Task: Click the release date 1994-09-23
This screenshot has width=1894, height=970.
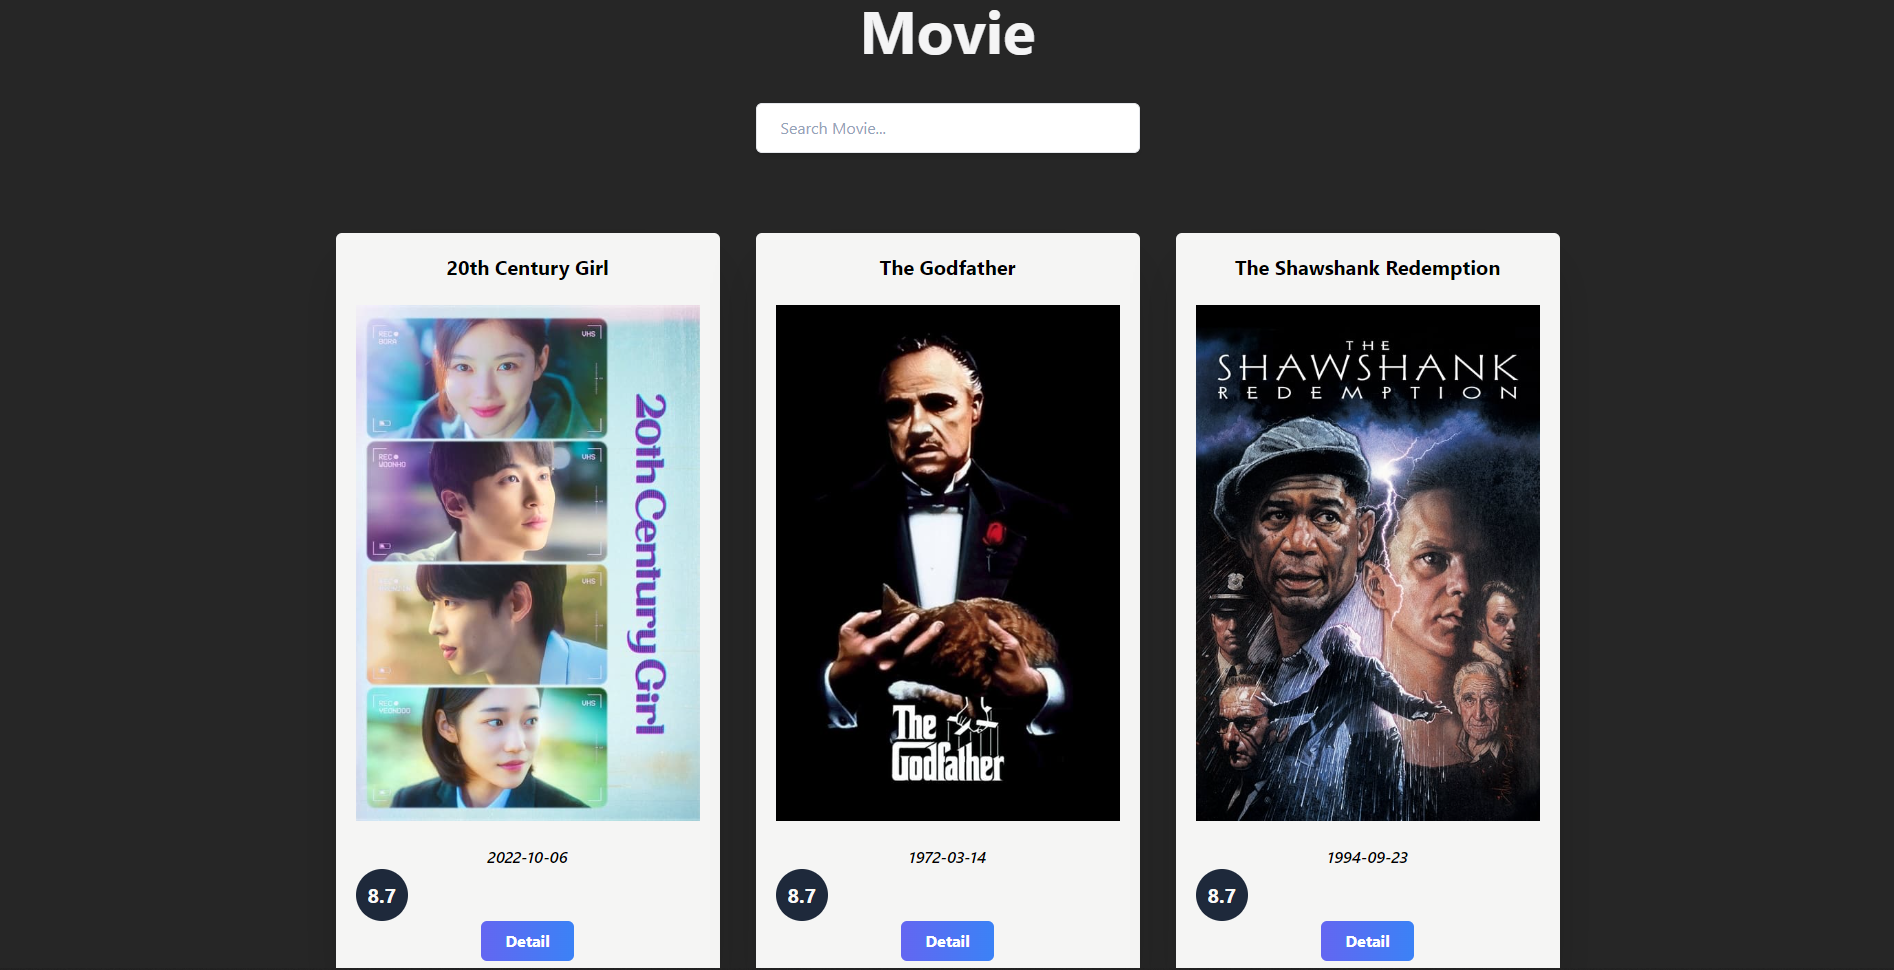Action: pos(1367,857)
